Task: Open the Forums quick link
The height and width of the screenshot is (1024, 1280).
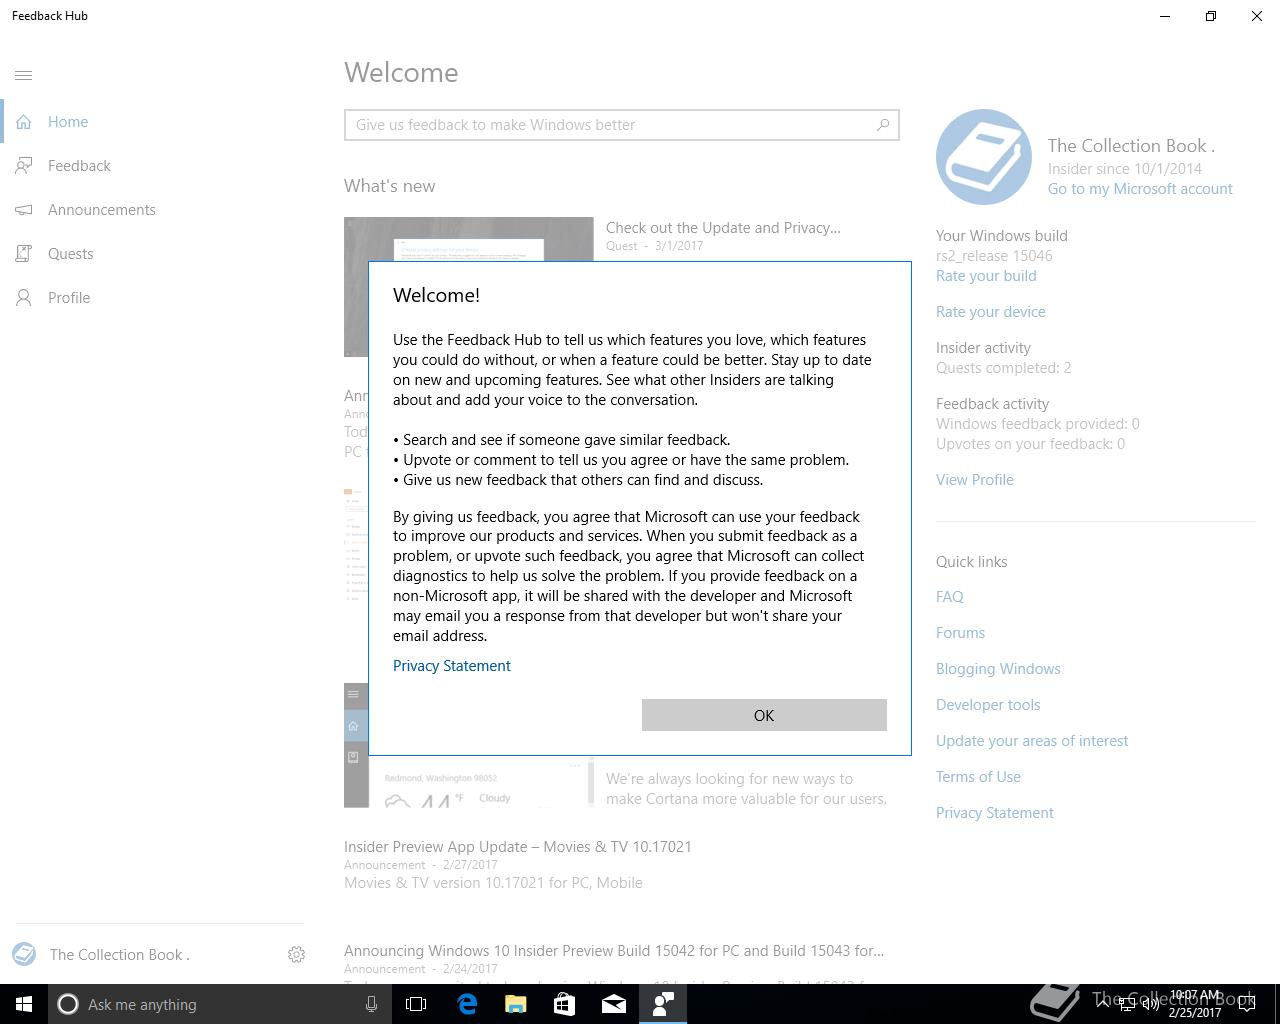Action: tap(960, 633)
